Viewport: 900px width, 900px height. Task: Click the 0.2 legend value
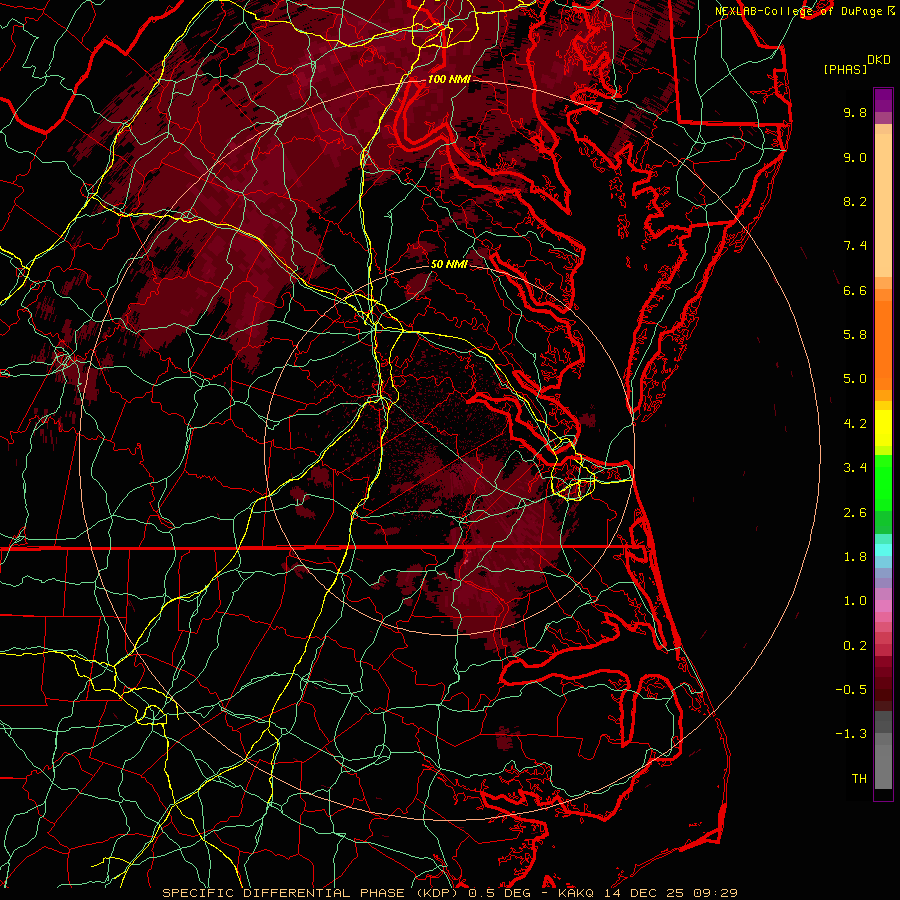[x=855, y=646]
